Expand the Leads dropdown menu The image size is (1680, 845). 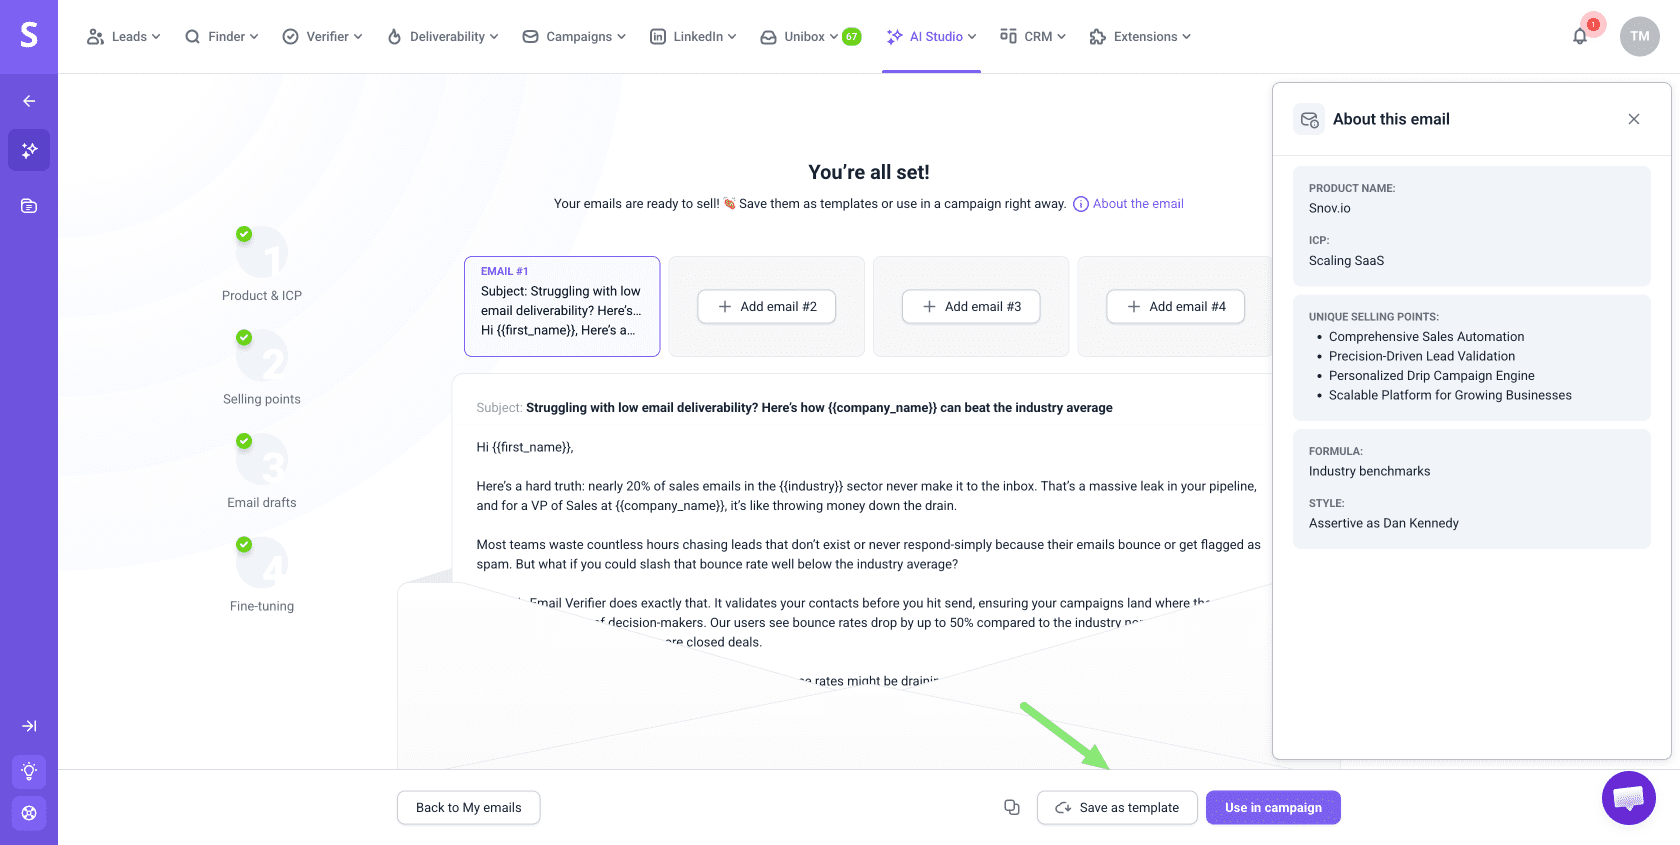coord(124,37)
